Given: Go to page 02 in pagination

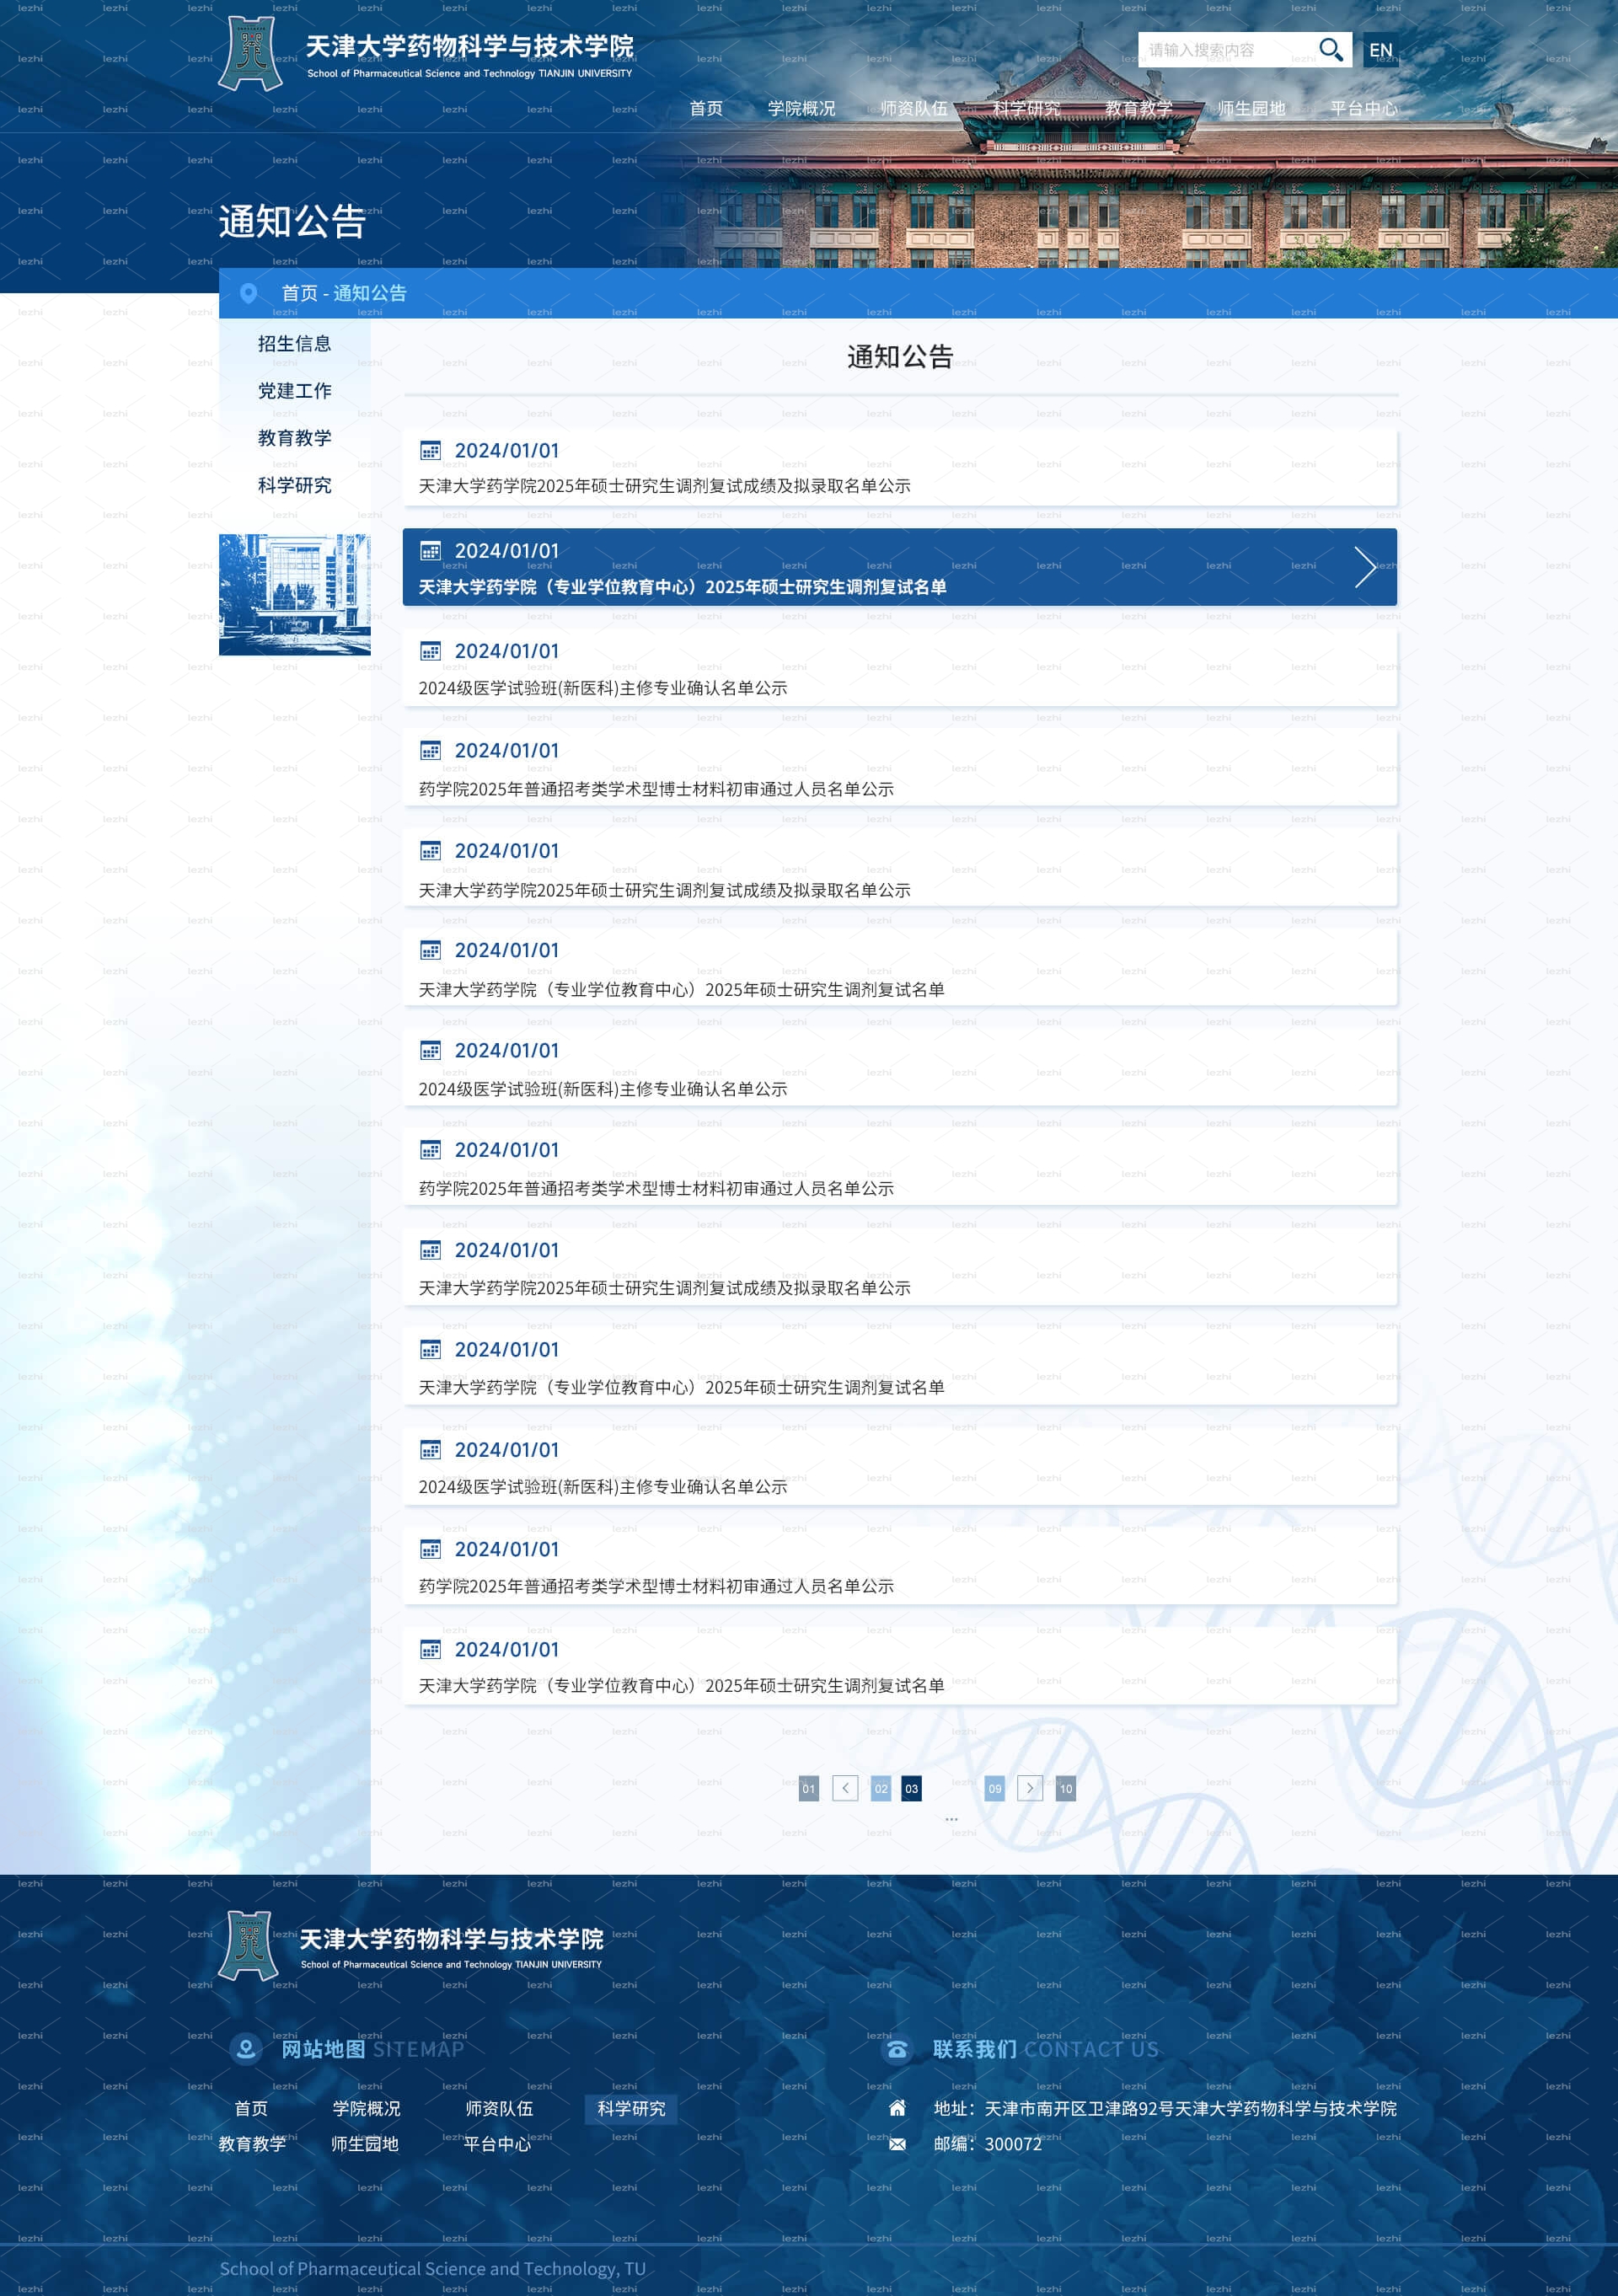Looking at the screenshot, I should click(881, 1788).
